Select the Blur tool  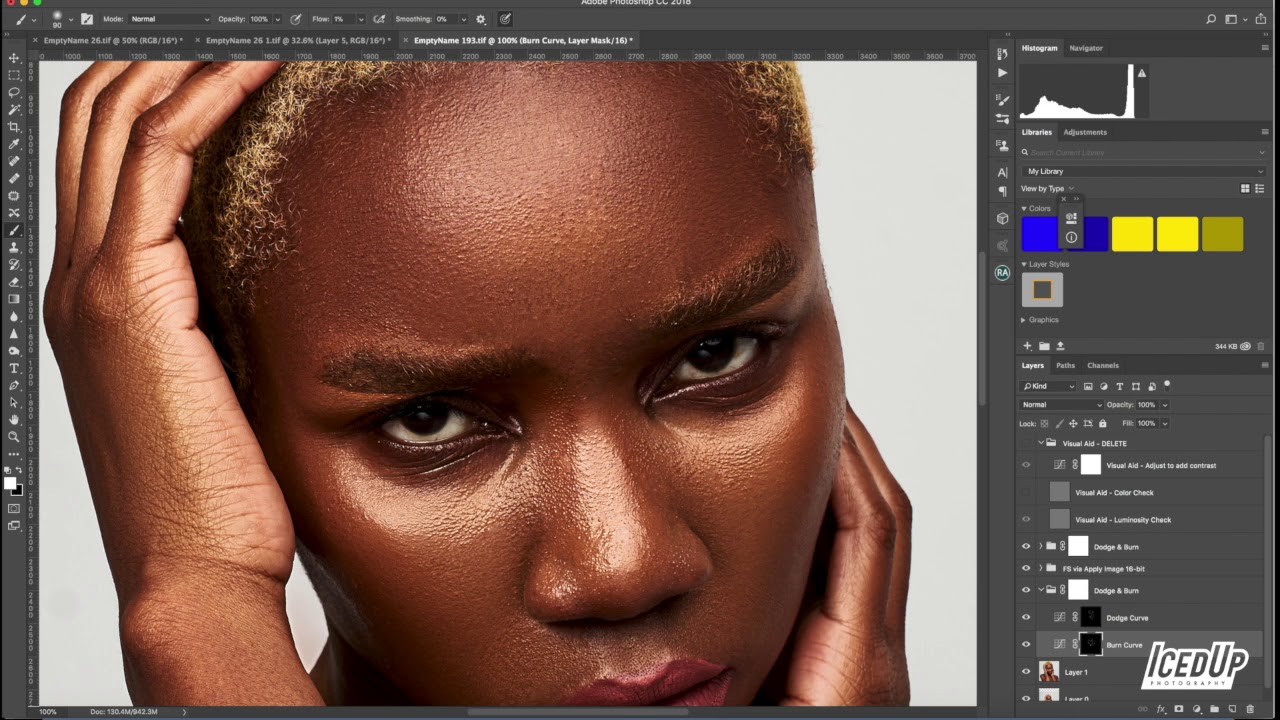(x=14, y=316)
